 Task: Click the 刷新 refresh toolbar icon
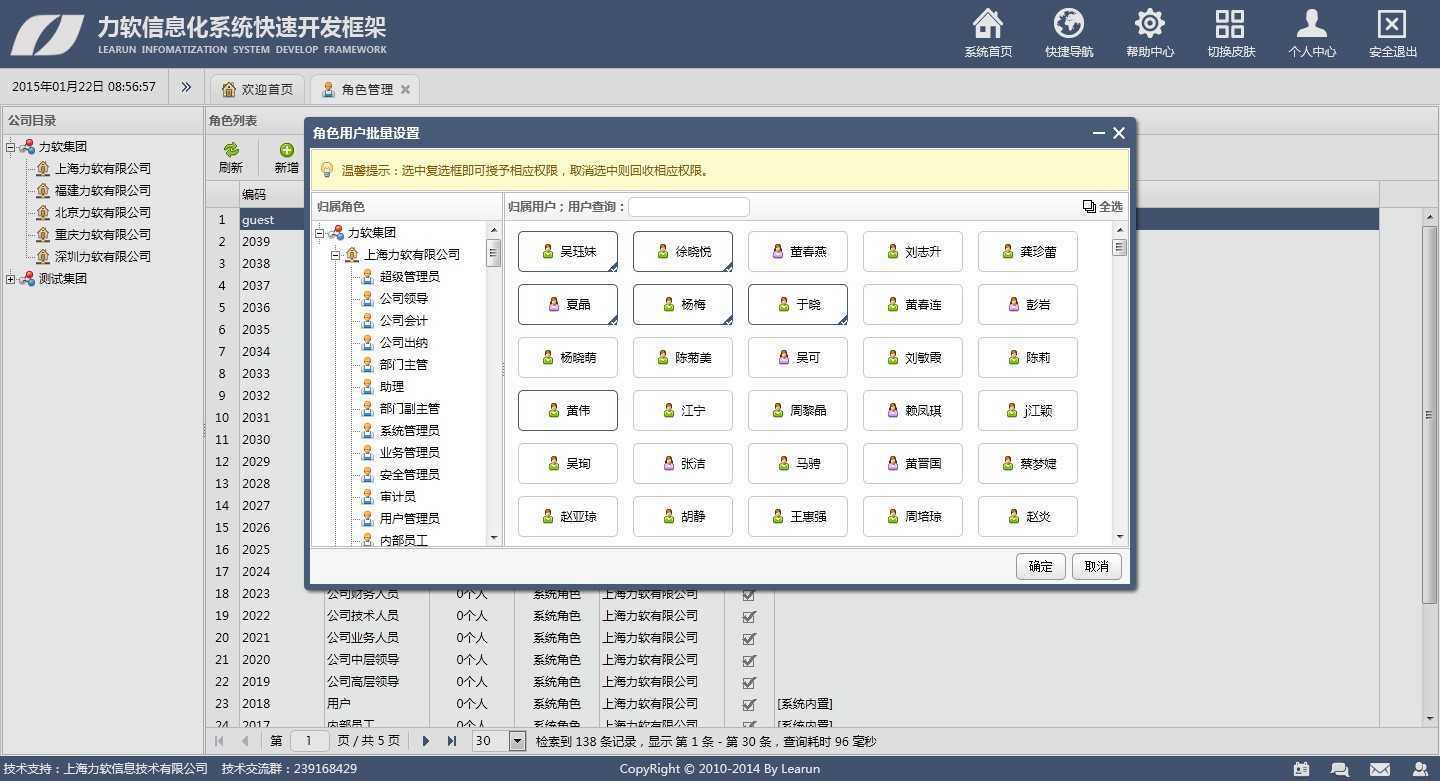[231, 150]
